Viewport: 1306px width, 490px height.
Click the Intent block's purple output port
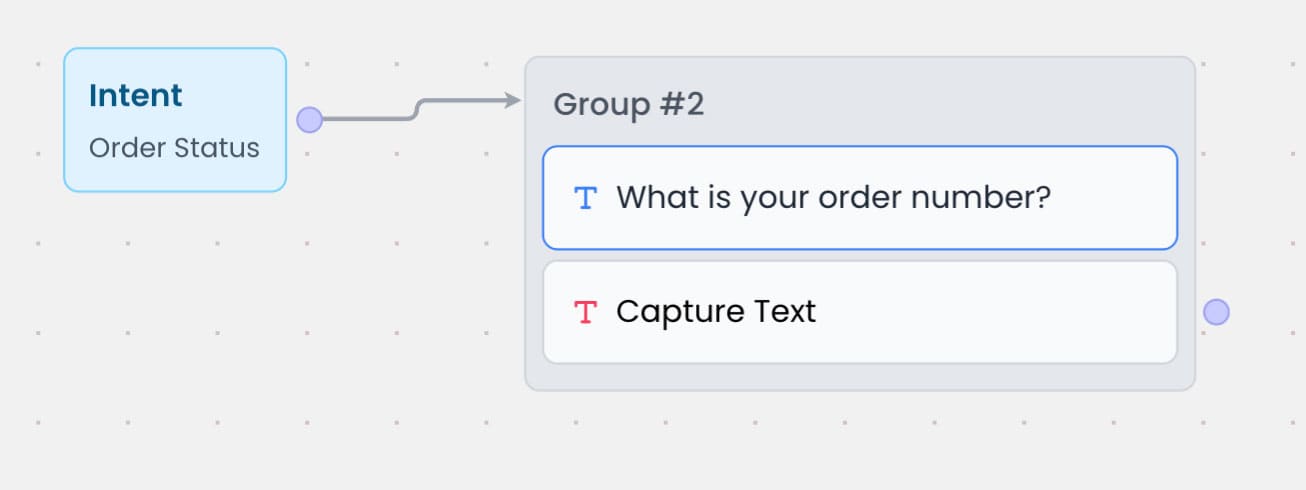click(x=310, y=120)
